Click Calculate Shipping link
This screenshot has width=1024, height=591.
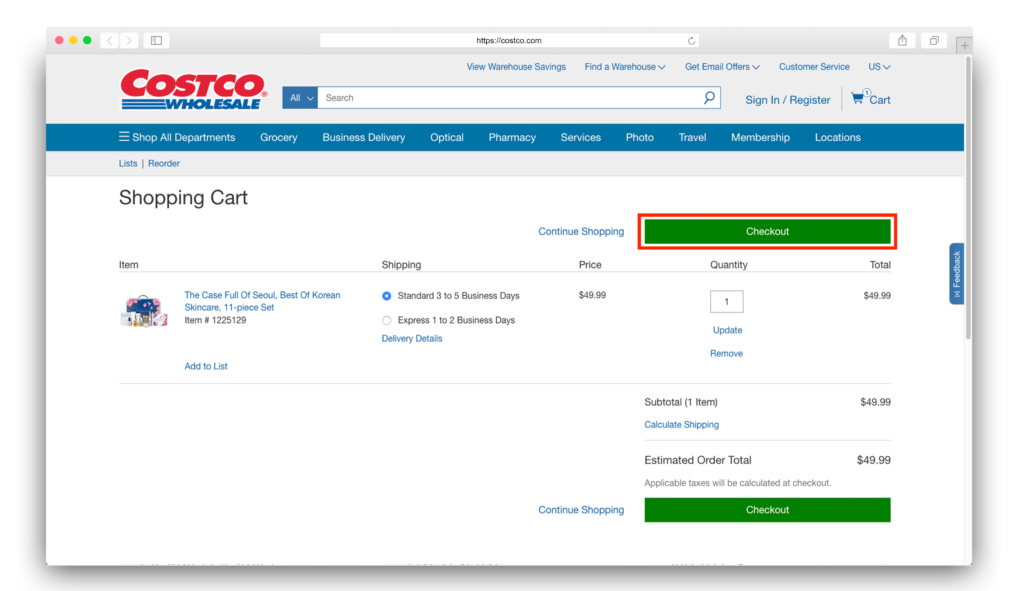(x=681, y=424)
